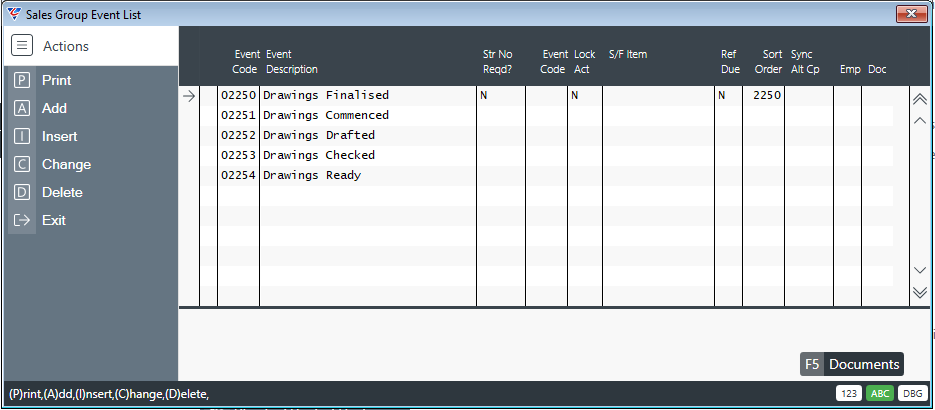The height and width of the screenshot is (410, 935).
Task: Click the Event Description column header
Action: (x=292, y=62)
